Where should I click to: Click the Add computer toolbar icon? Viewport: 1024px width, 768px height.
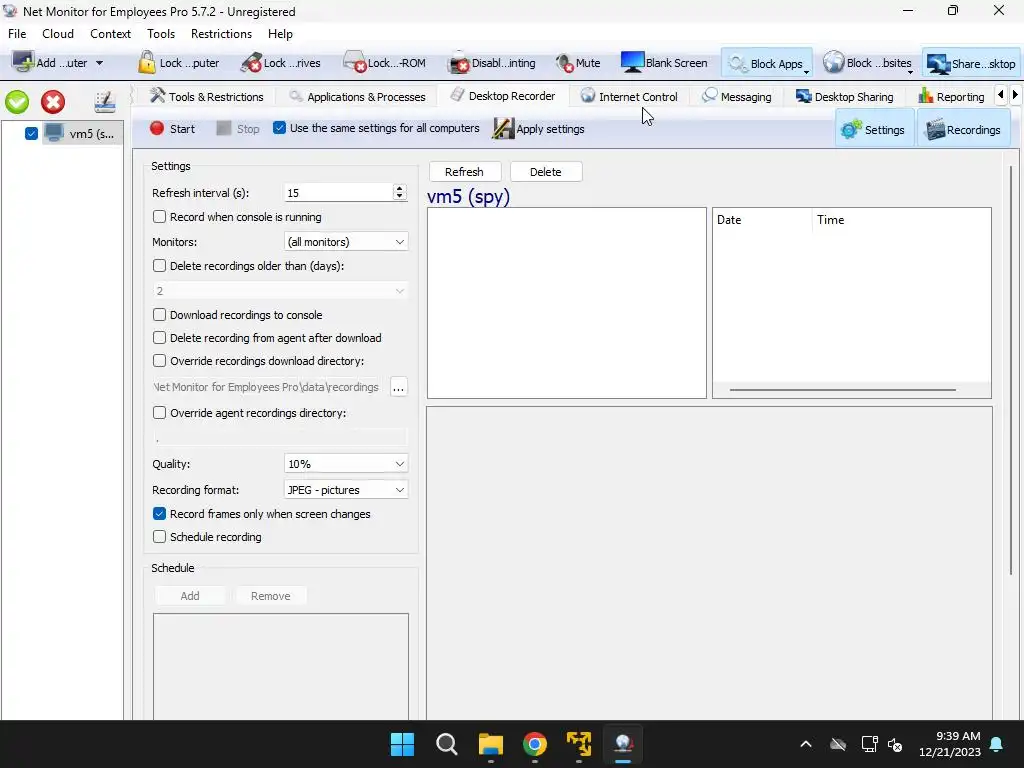click(24, 62)
